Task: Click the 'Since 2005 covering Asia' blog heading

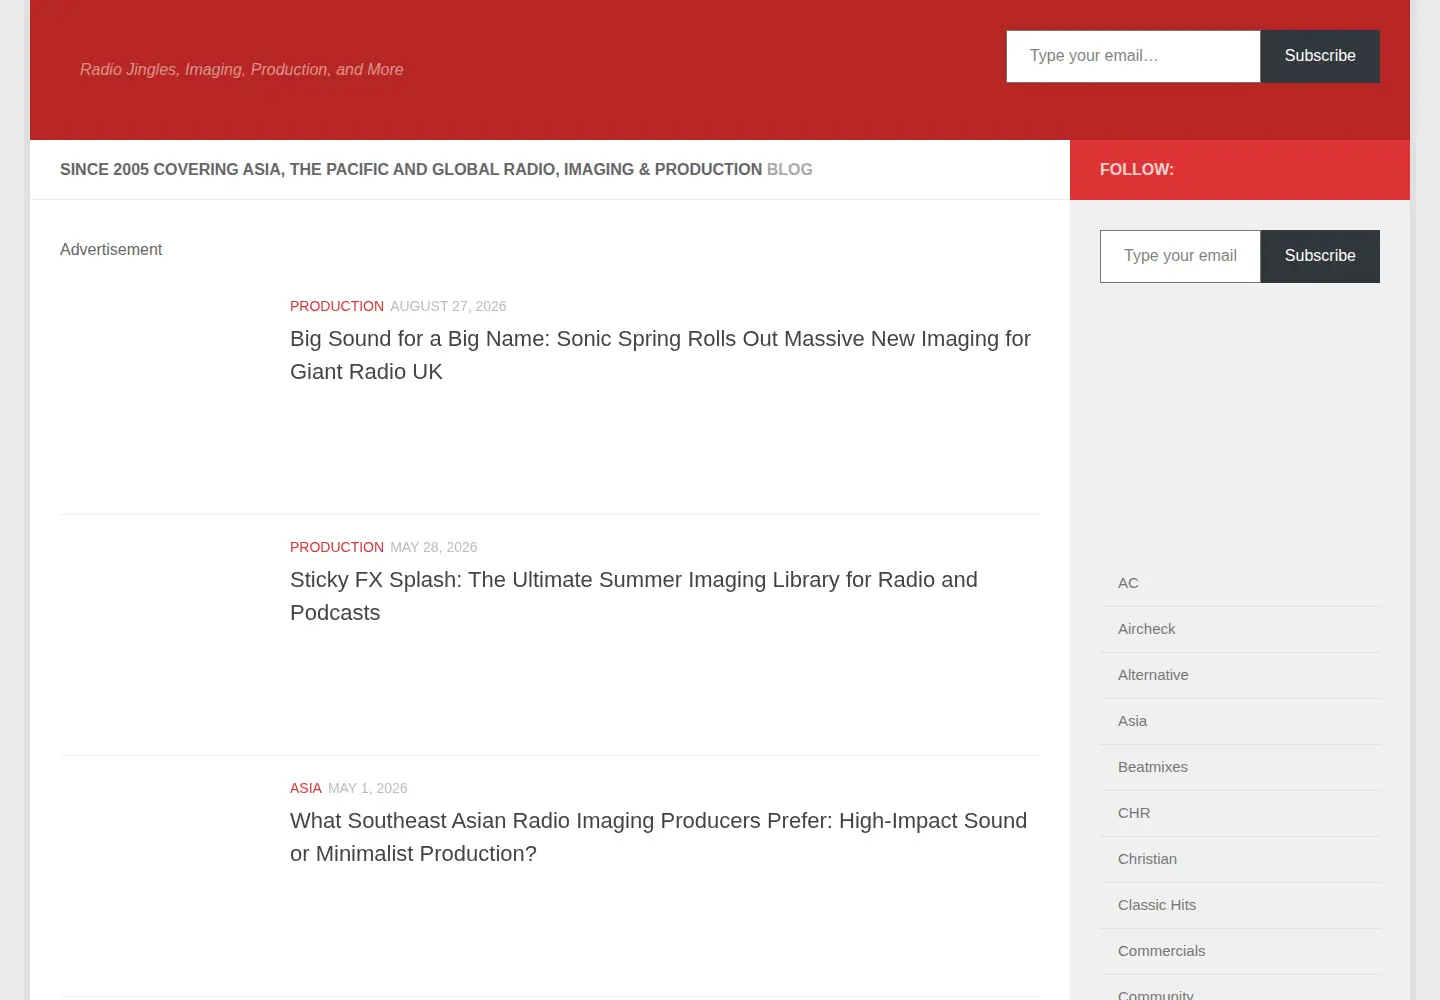Action: click(436, 170)
